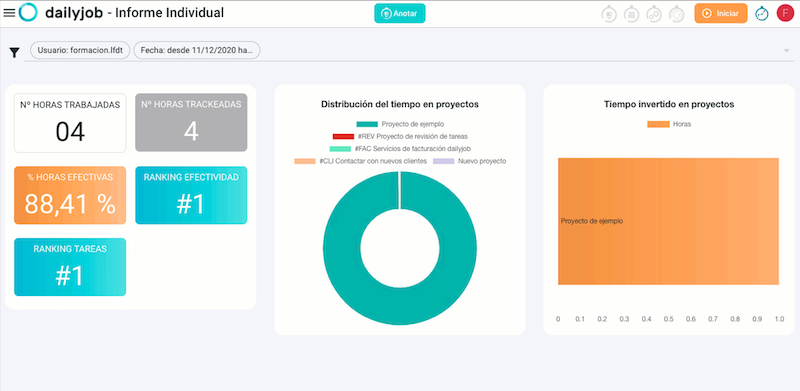800x391 pixels.
Task: Select the Fecha: desde 11/12/2020 filter chip
Action: (197, 51)
